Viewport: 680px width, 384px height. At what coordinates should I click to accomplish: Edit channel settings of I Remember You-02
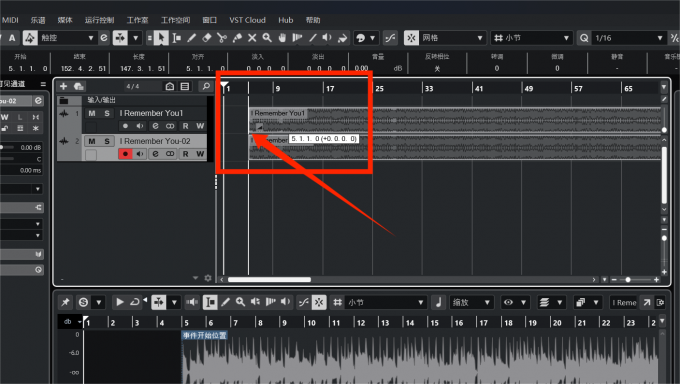155,154
